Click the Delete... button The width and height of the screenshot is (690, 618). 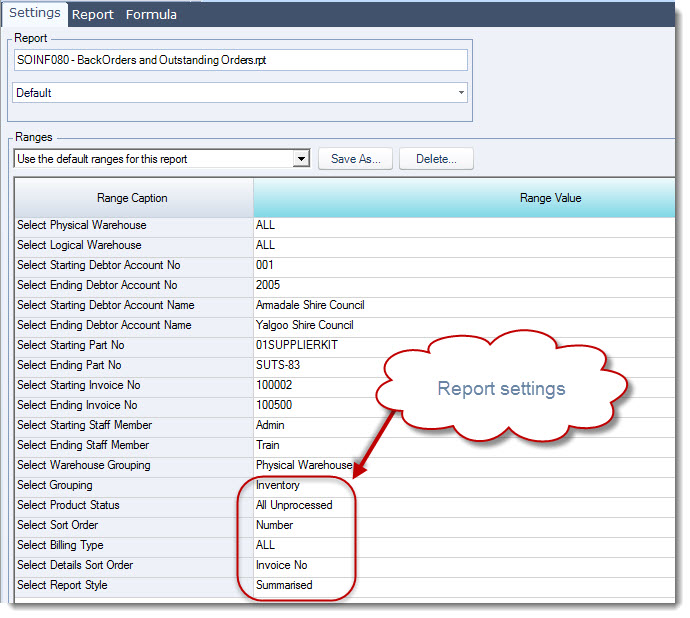pyautogui.click(x=436, y=158)
